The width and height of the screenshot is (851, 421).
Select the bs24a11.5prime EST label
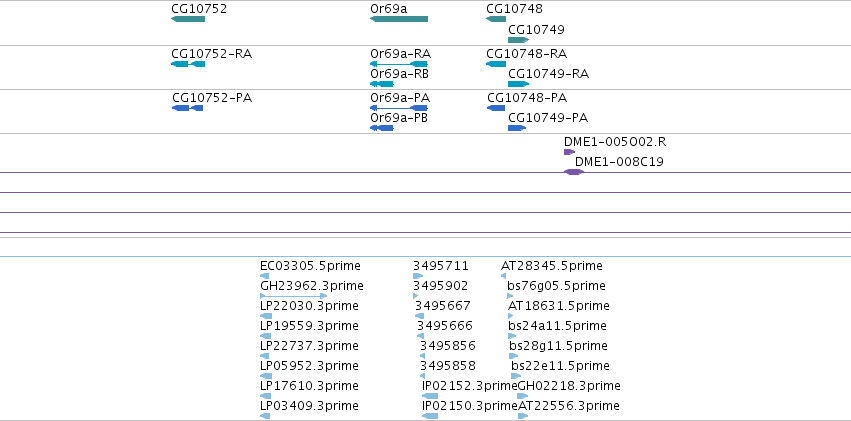[x=557, y=326]
